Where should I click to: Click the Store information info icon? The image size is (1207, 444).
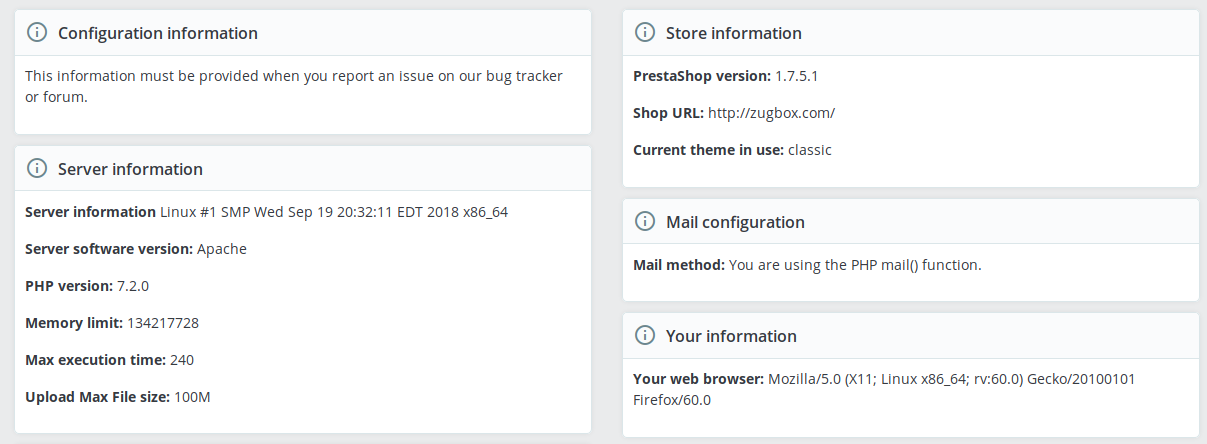tap(645, 33)
